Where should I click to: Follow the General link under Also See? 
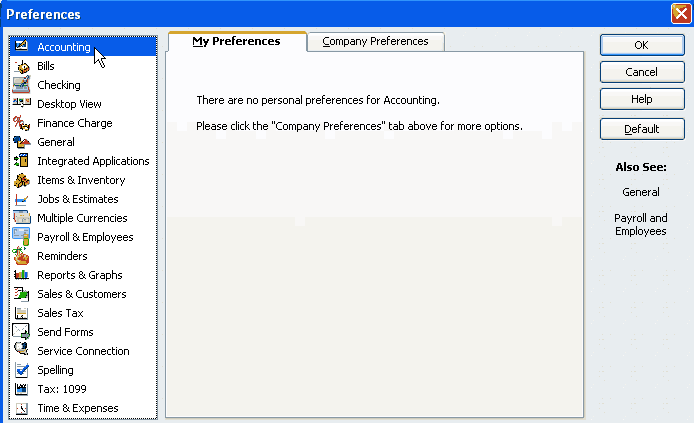point(641,192)
